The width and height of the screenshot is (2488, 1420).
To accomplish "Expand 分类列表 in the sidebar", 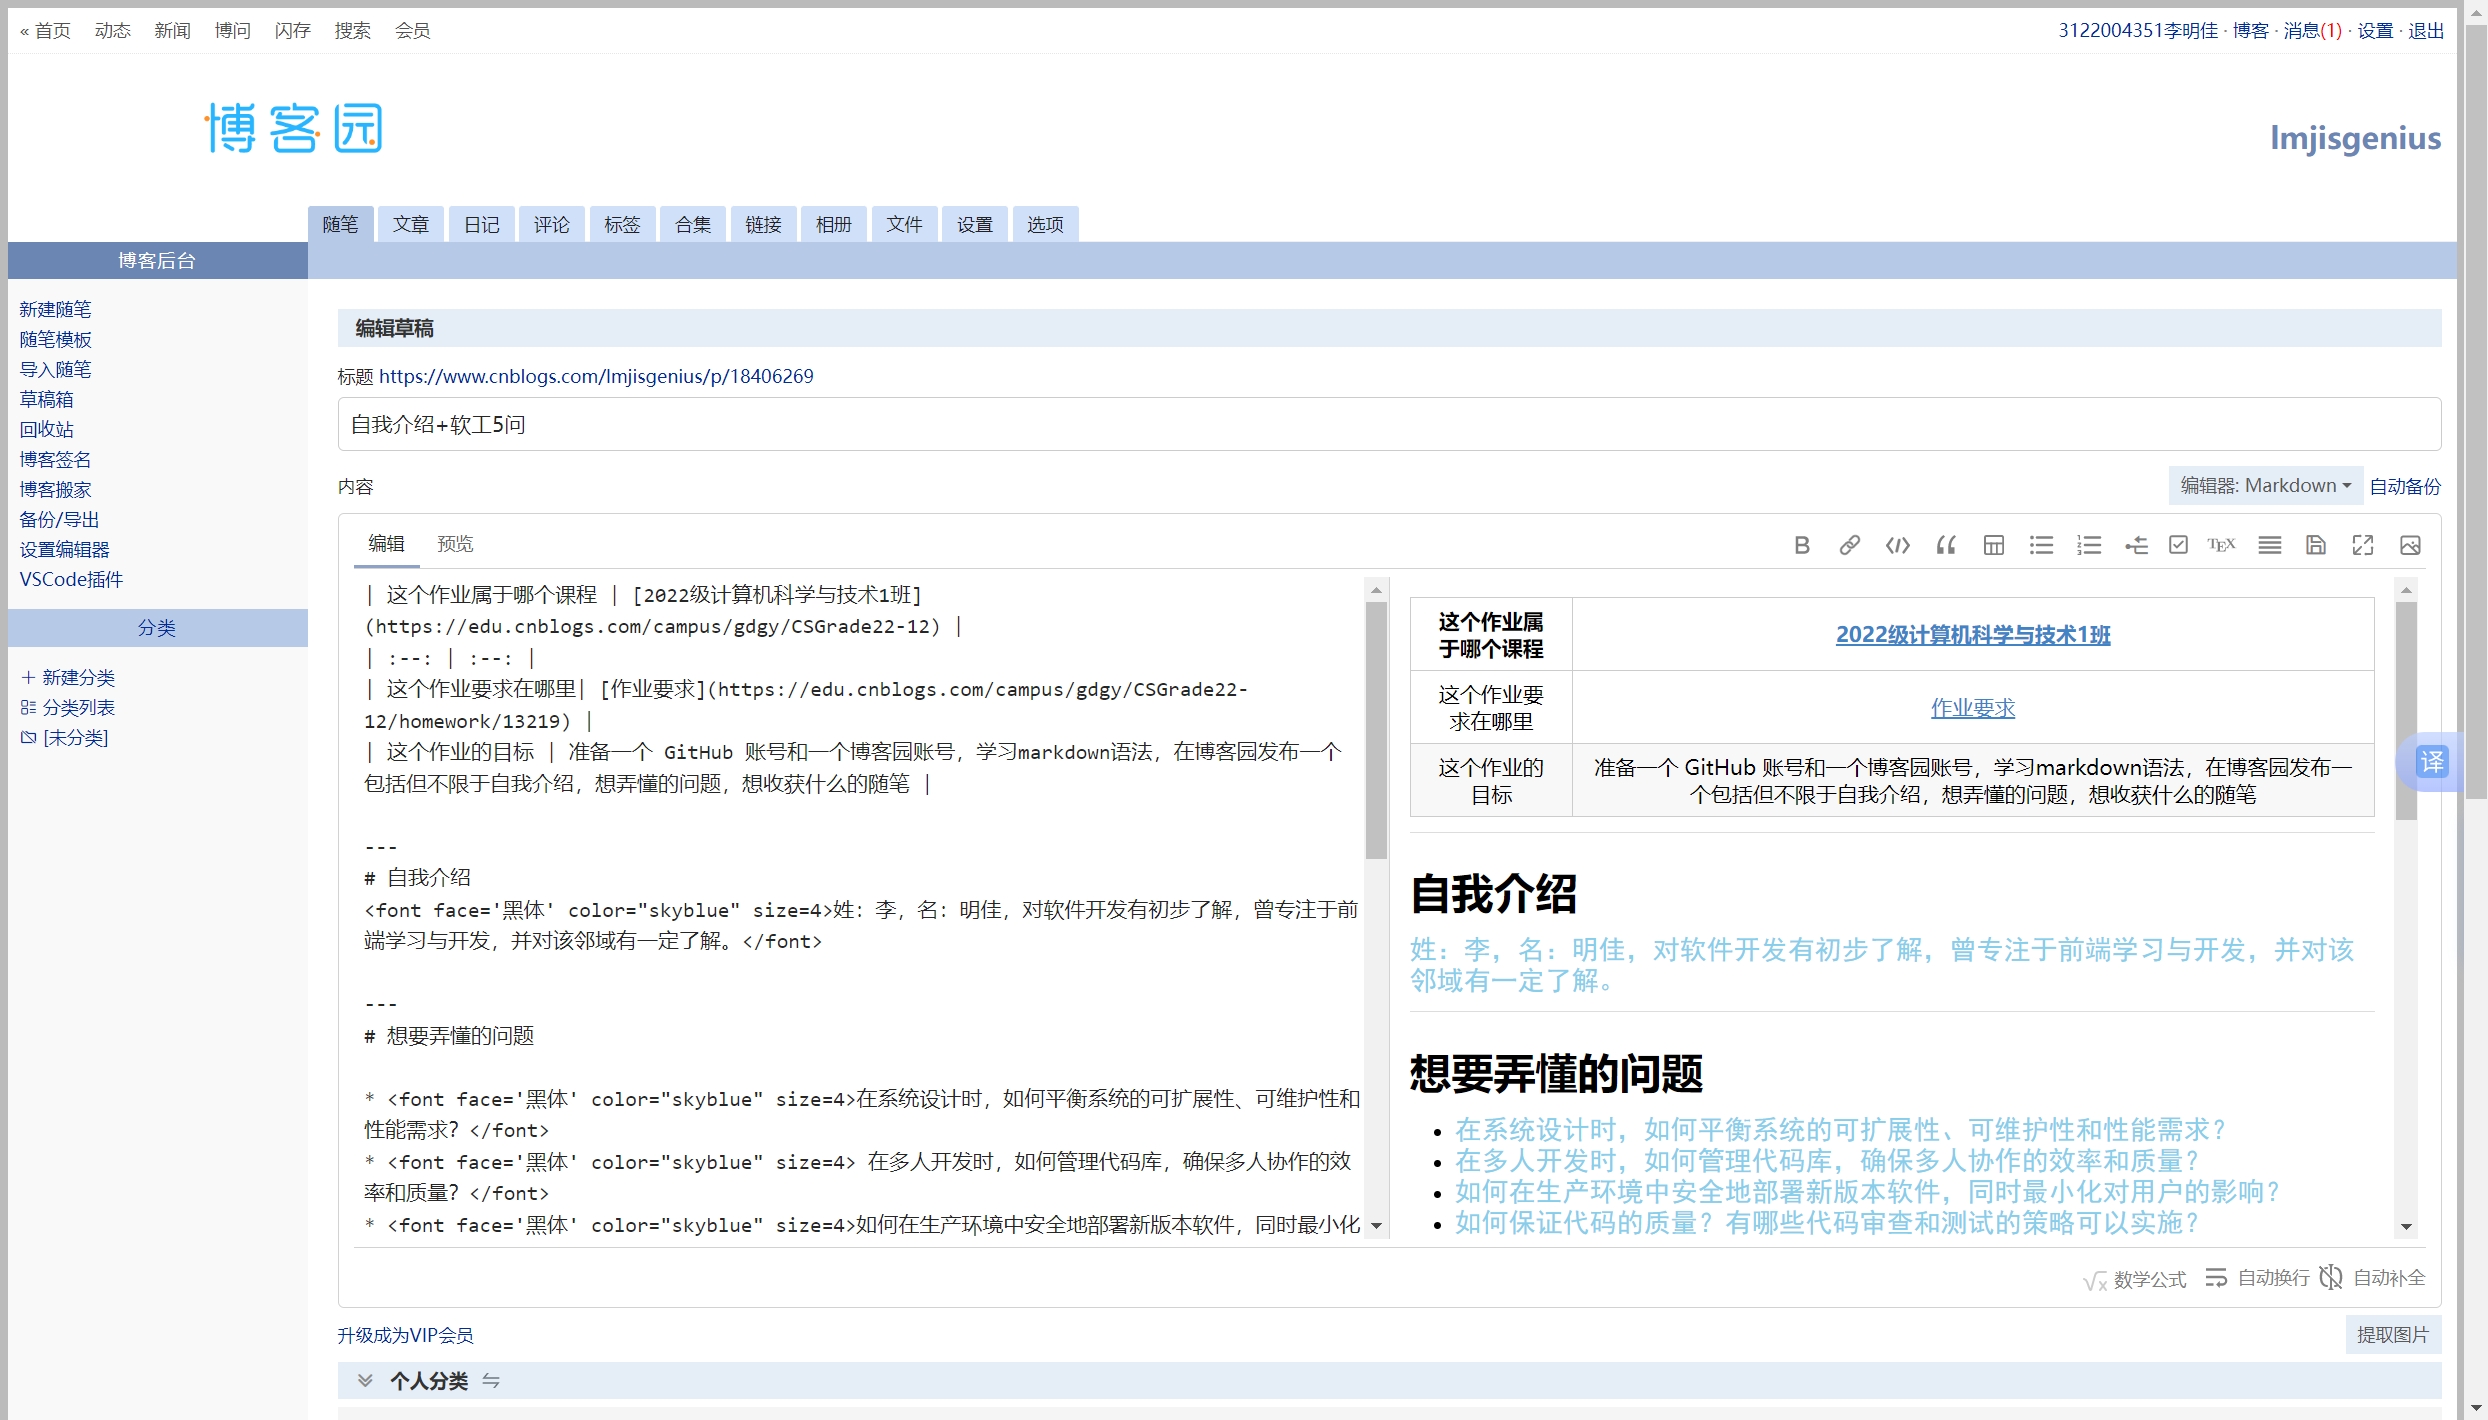I will [x=78, y=707].
